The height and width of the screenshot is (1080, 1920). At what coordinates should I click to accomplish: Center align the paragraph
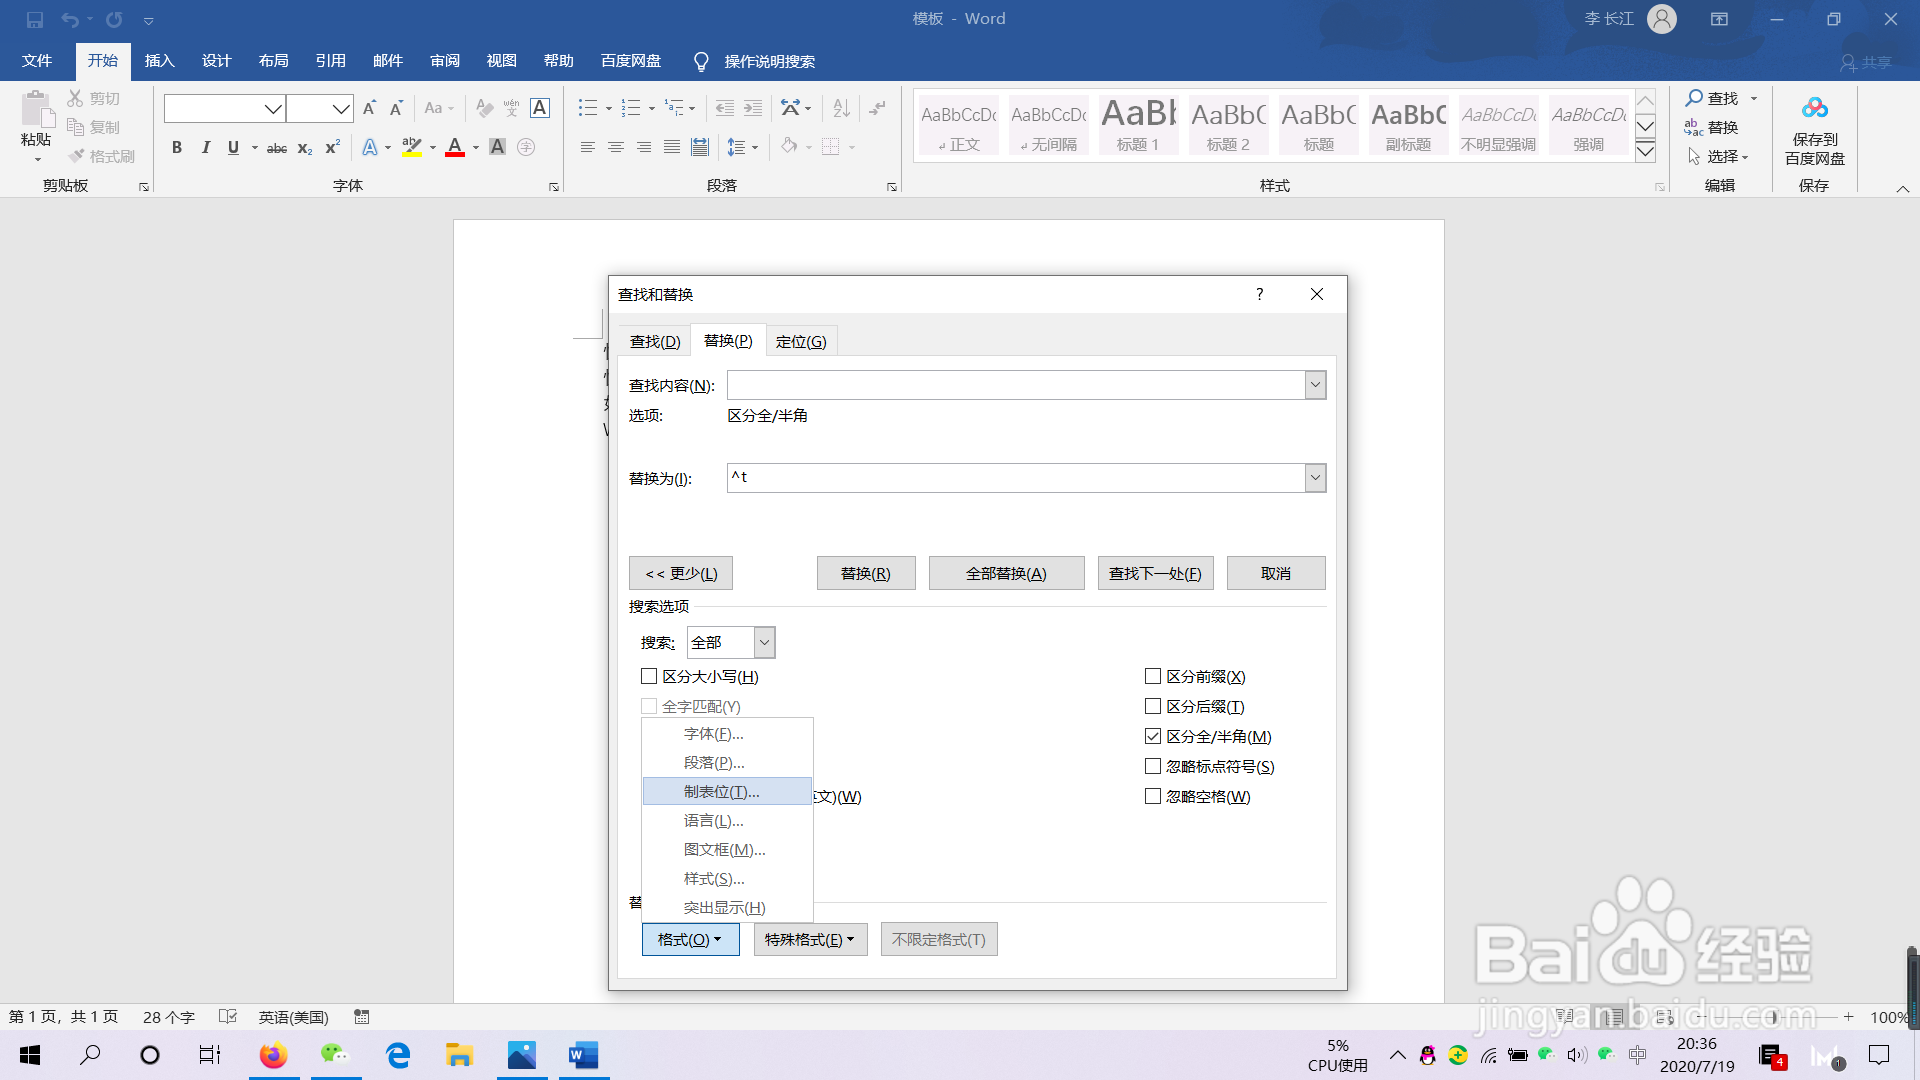tap(615, 147)
